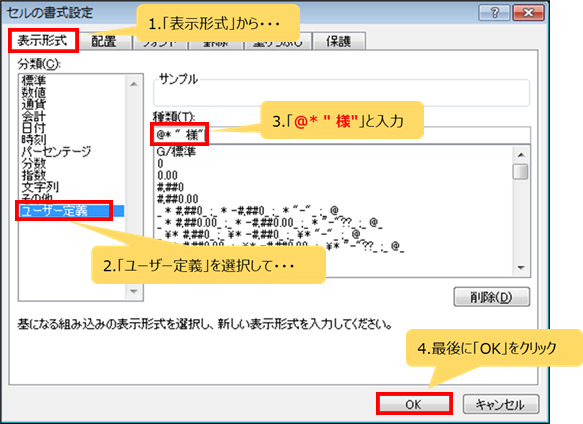Select 通貨 in the category list

34,104
